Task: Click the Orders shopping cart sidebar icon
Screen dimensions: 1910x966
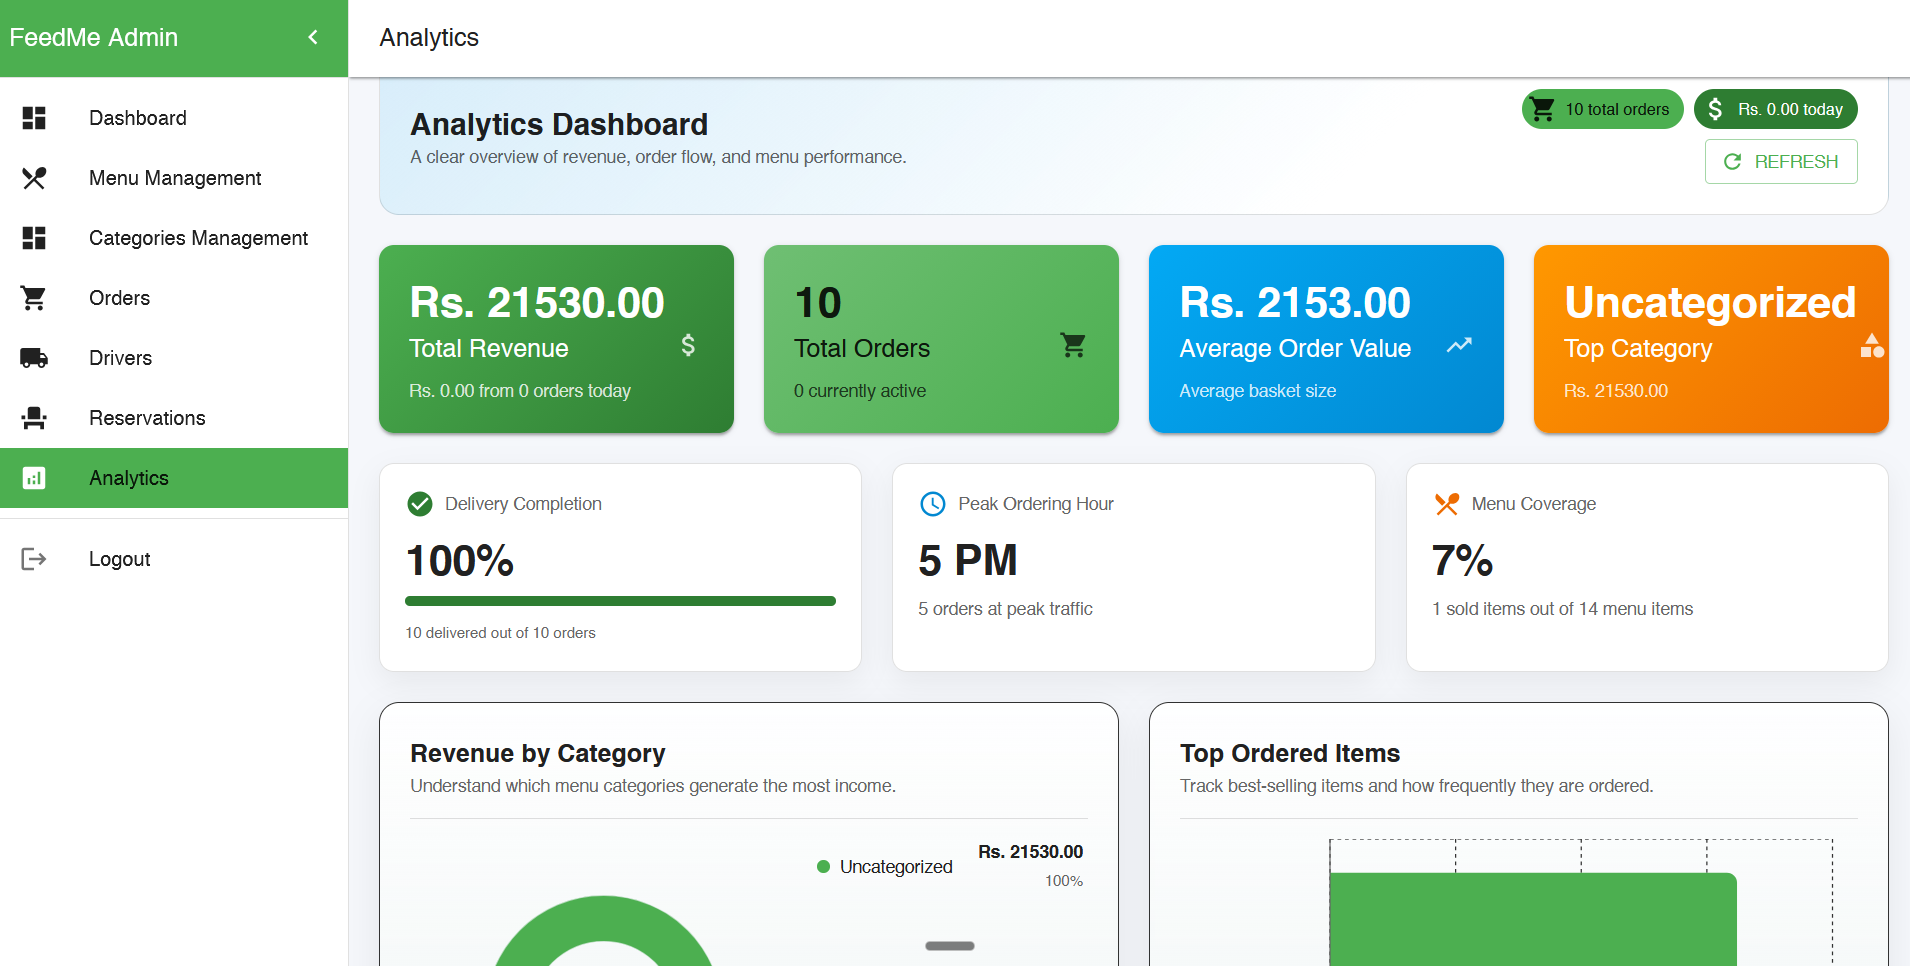Action: pyautogui.click(x=34, y=298)
